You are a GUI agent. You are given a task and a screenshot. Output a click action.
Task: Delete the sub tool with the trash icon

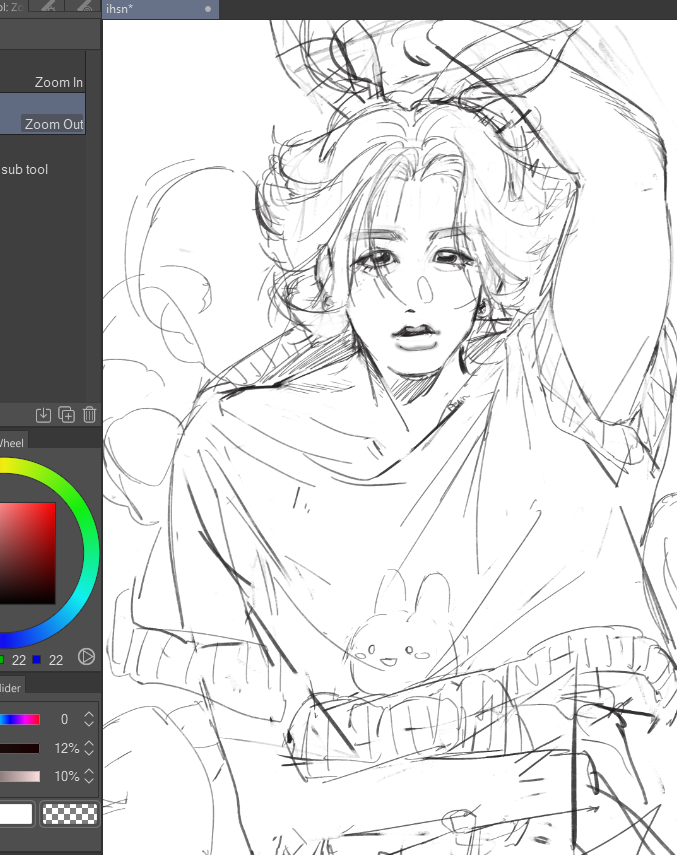point(89,415)
